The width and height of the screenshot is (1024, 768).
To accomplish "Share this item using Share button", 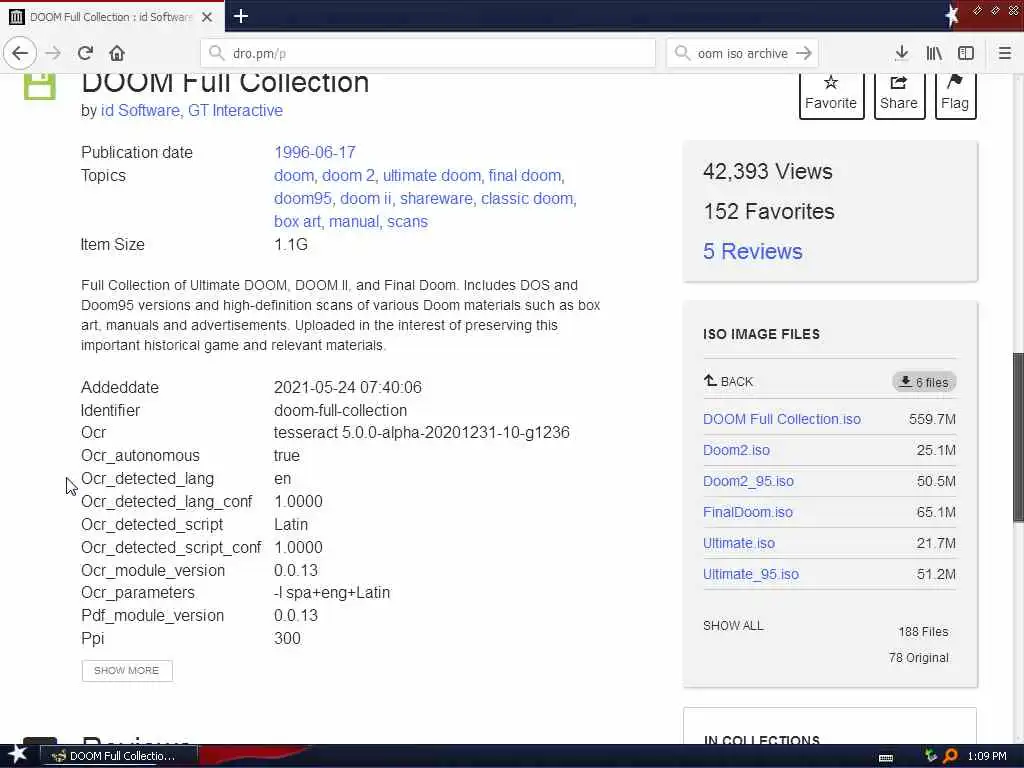I will coord(899,95).
